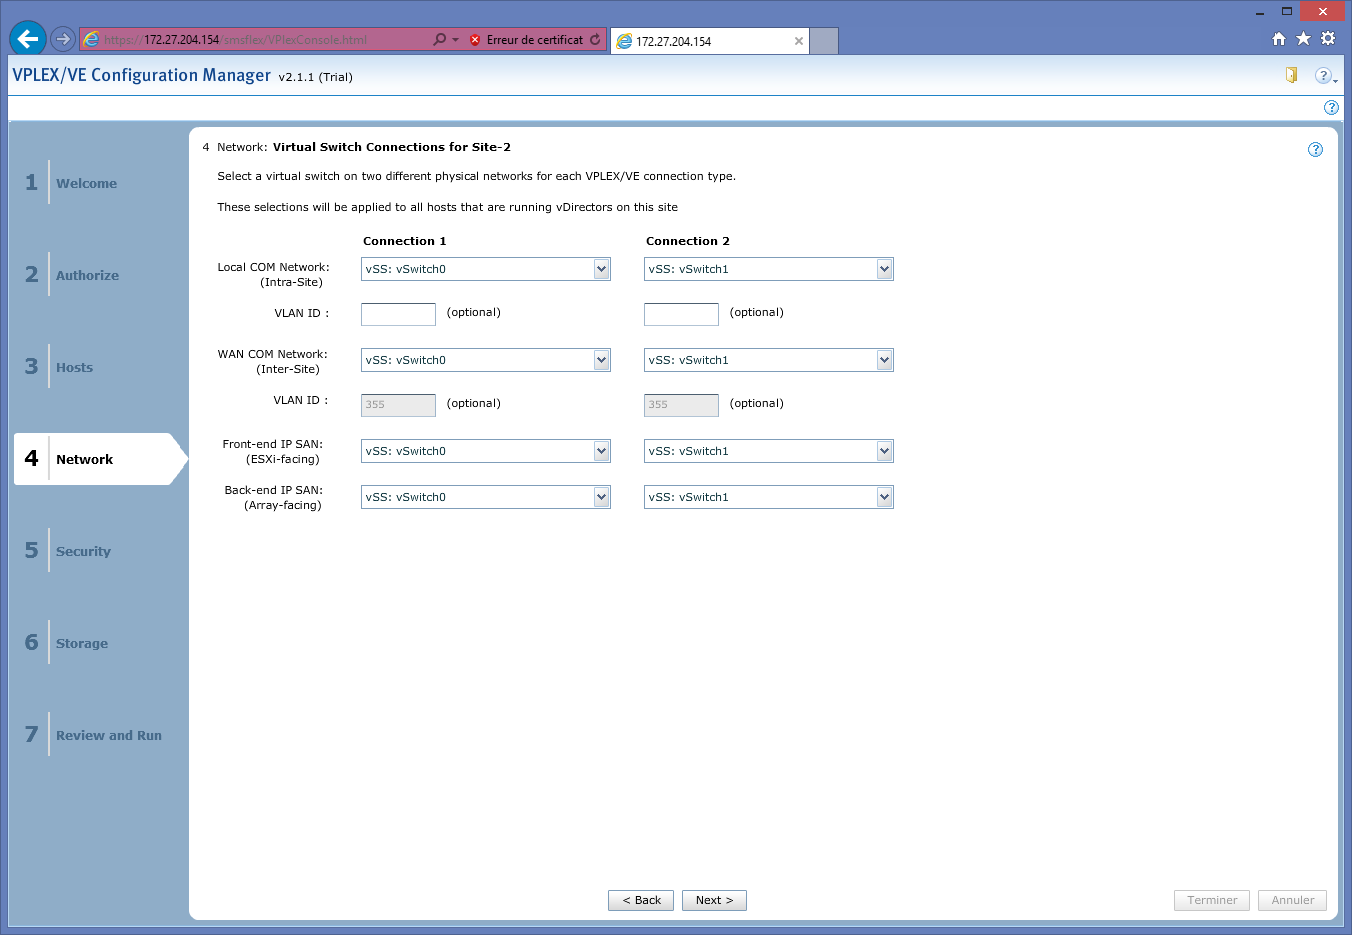Open Front-end IP SAN Connection 1 dropdown

601,451
